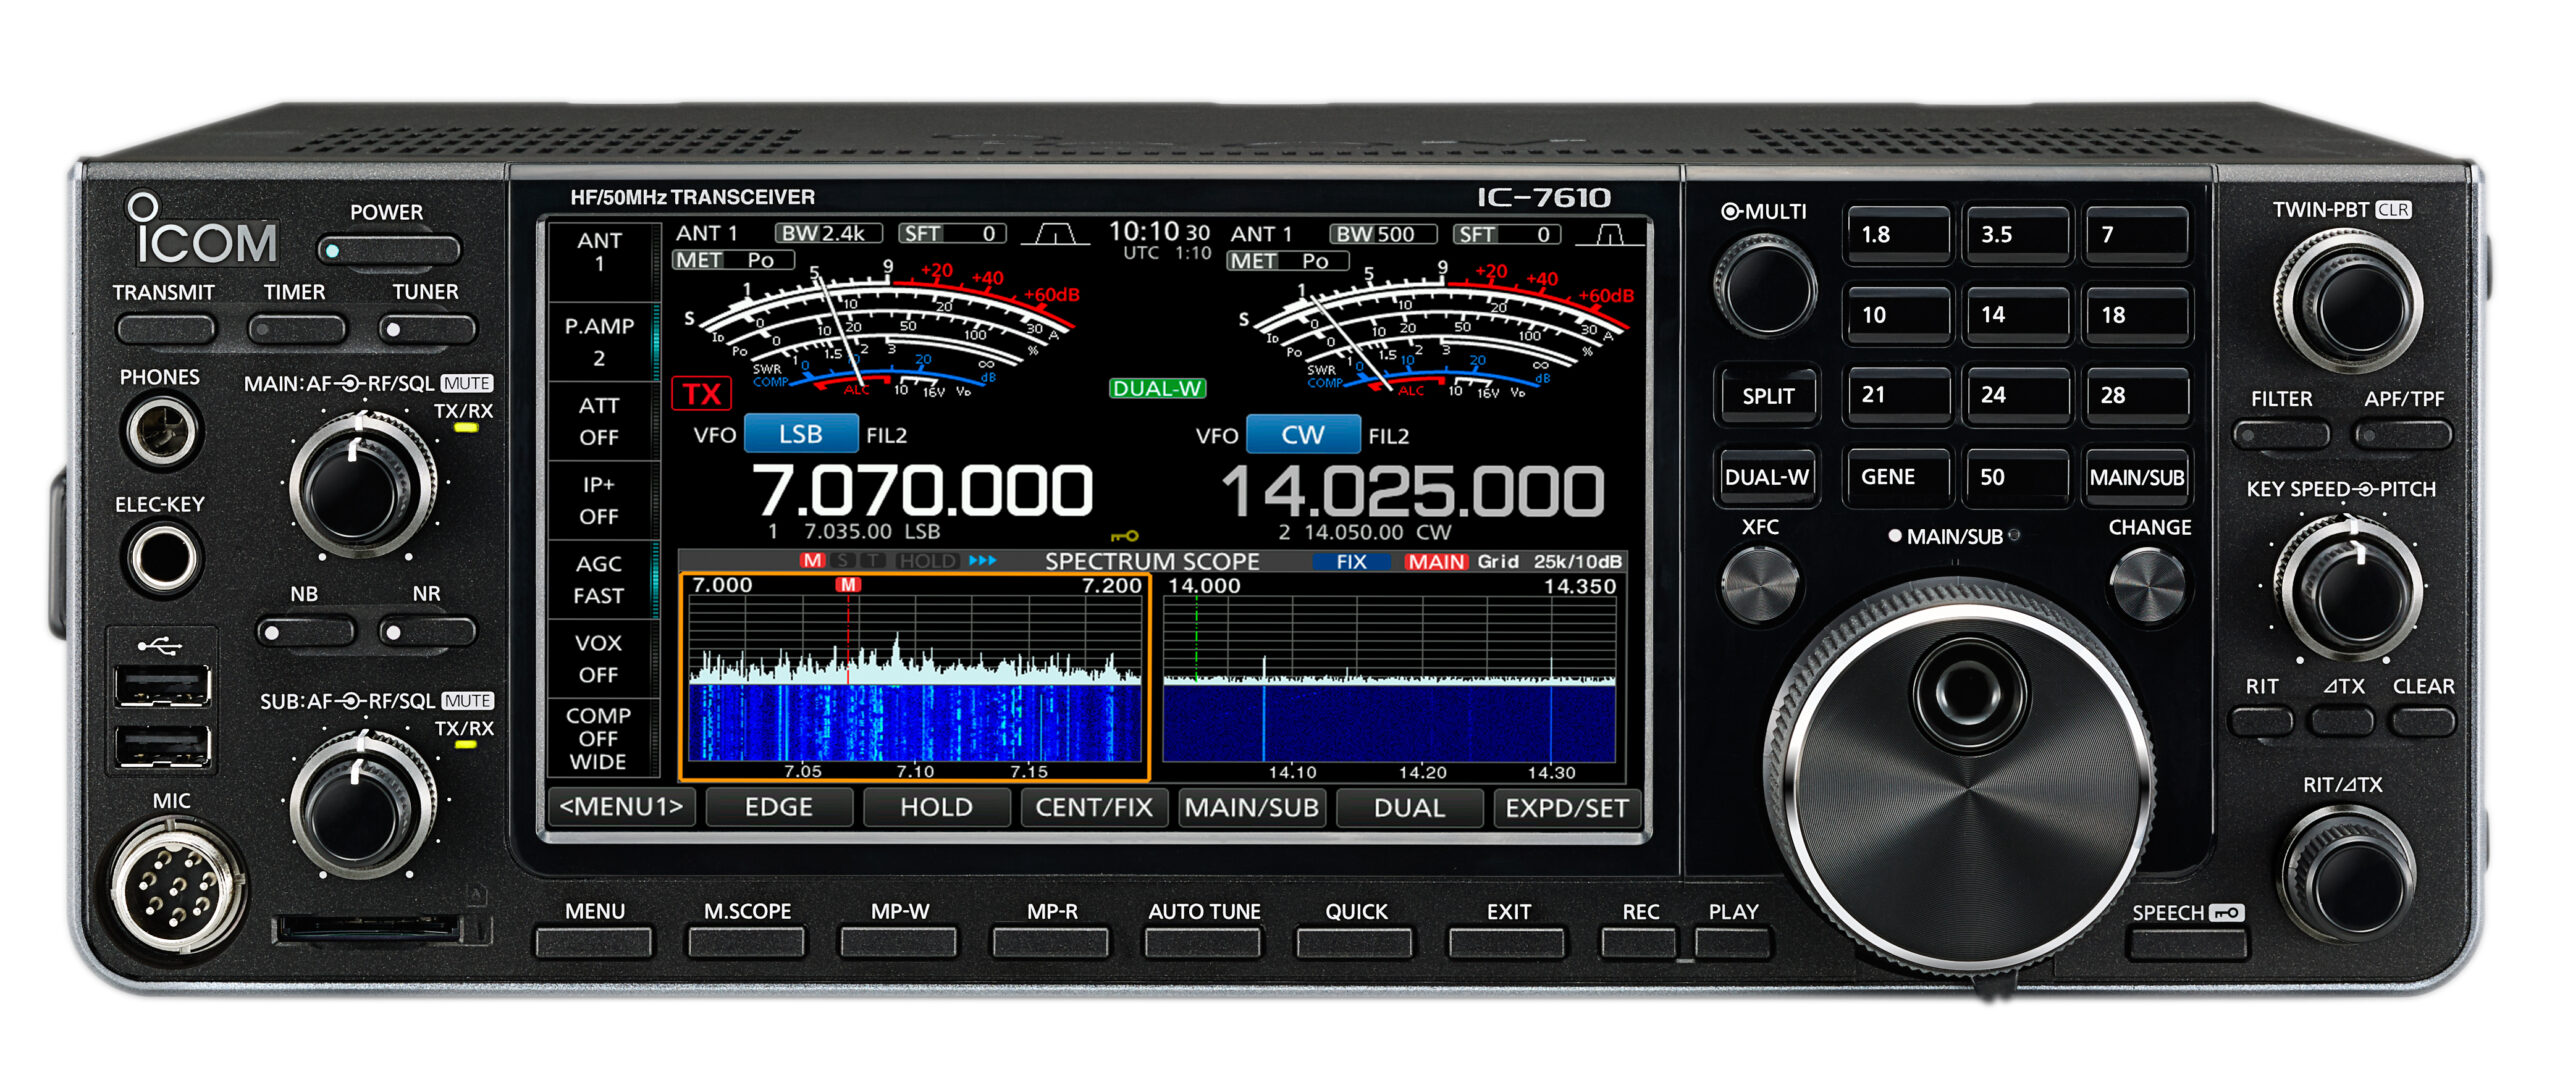Push the TRANSMIT button
2560x1067 pixels.
[x=165, y=328]
